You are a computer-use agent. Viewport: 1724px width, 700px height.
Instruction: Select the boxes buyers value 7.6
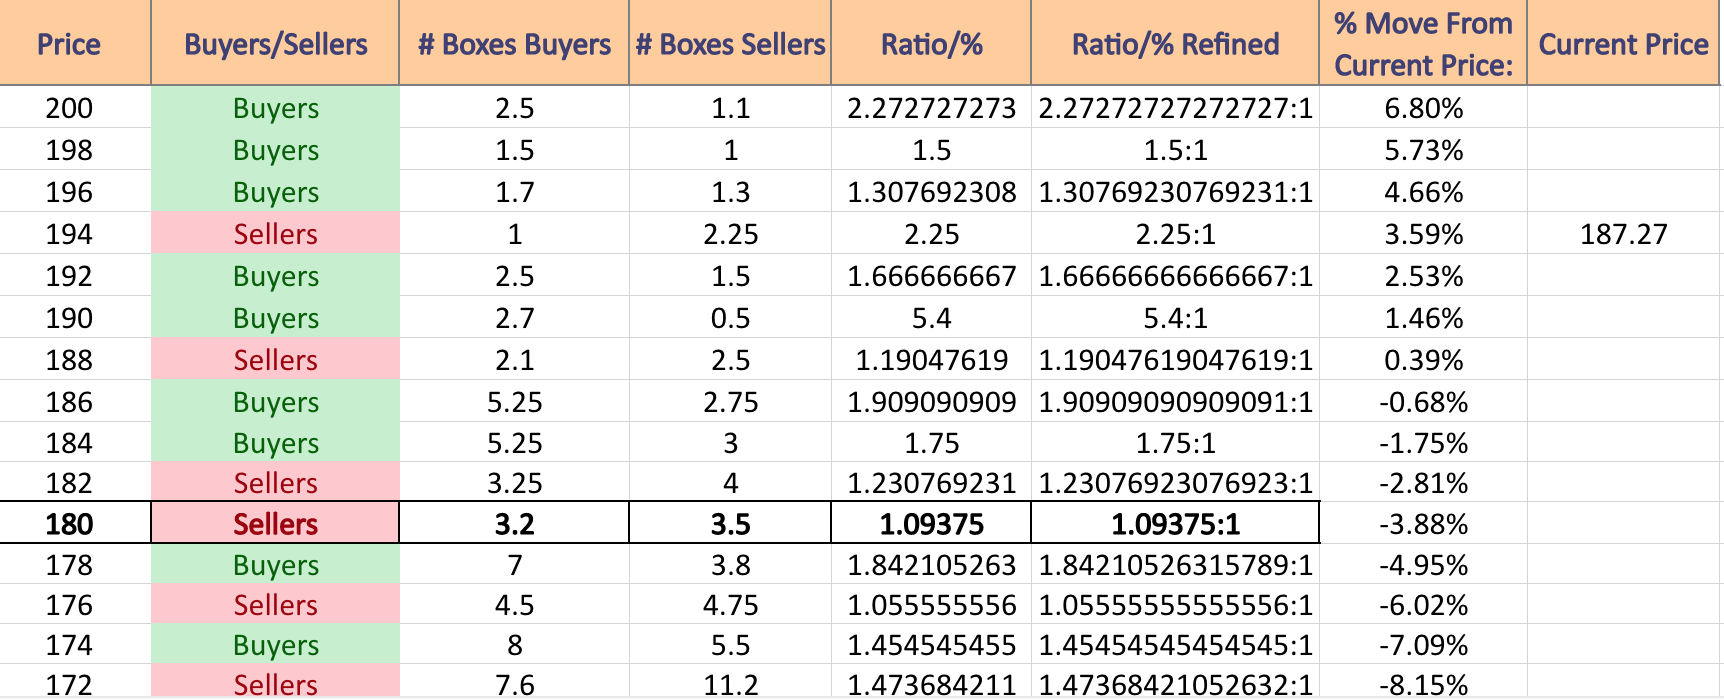point(514,683)
